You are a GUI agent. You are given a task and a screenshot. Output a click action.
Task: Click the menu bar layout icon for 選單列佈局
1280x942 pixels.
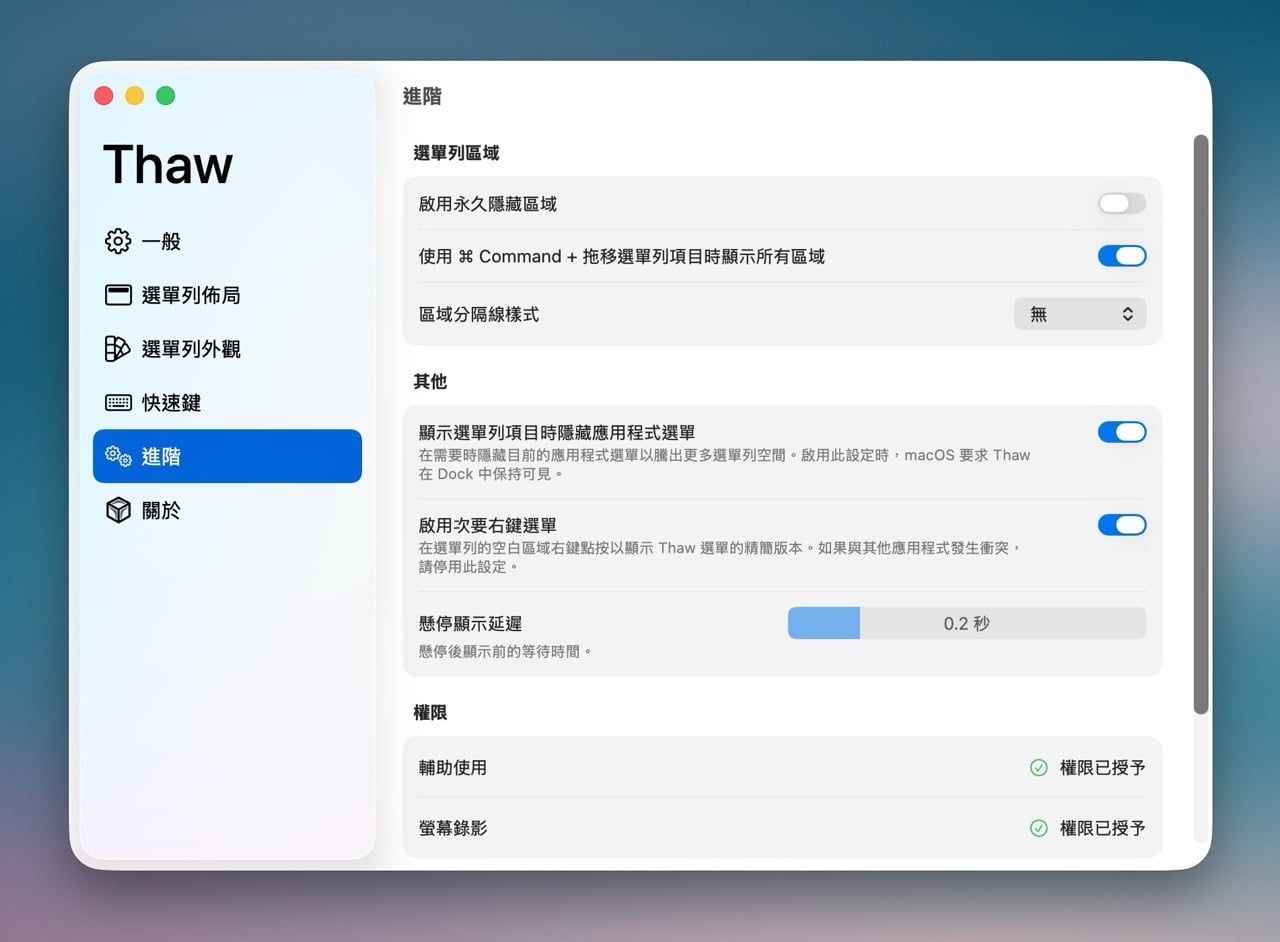pos(118,295)
